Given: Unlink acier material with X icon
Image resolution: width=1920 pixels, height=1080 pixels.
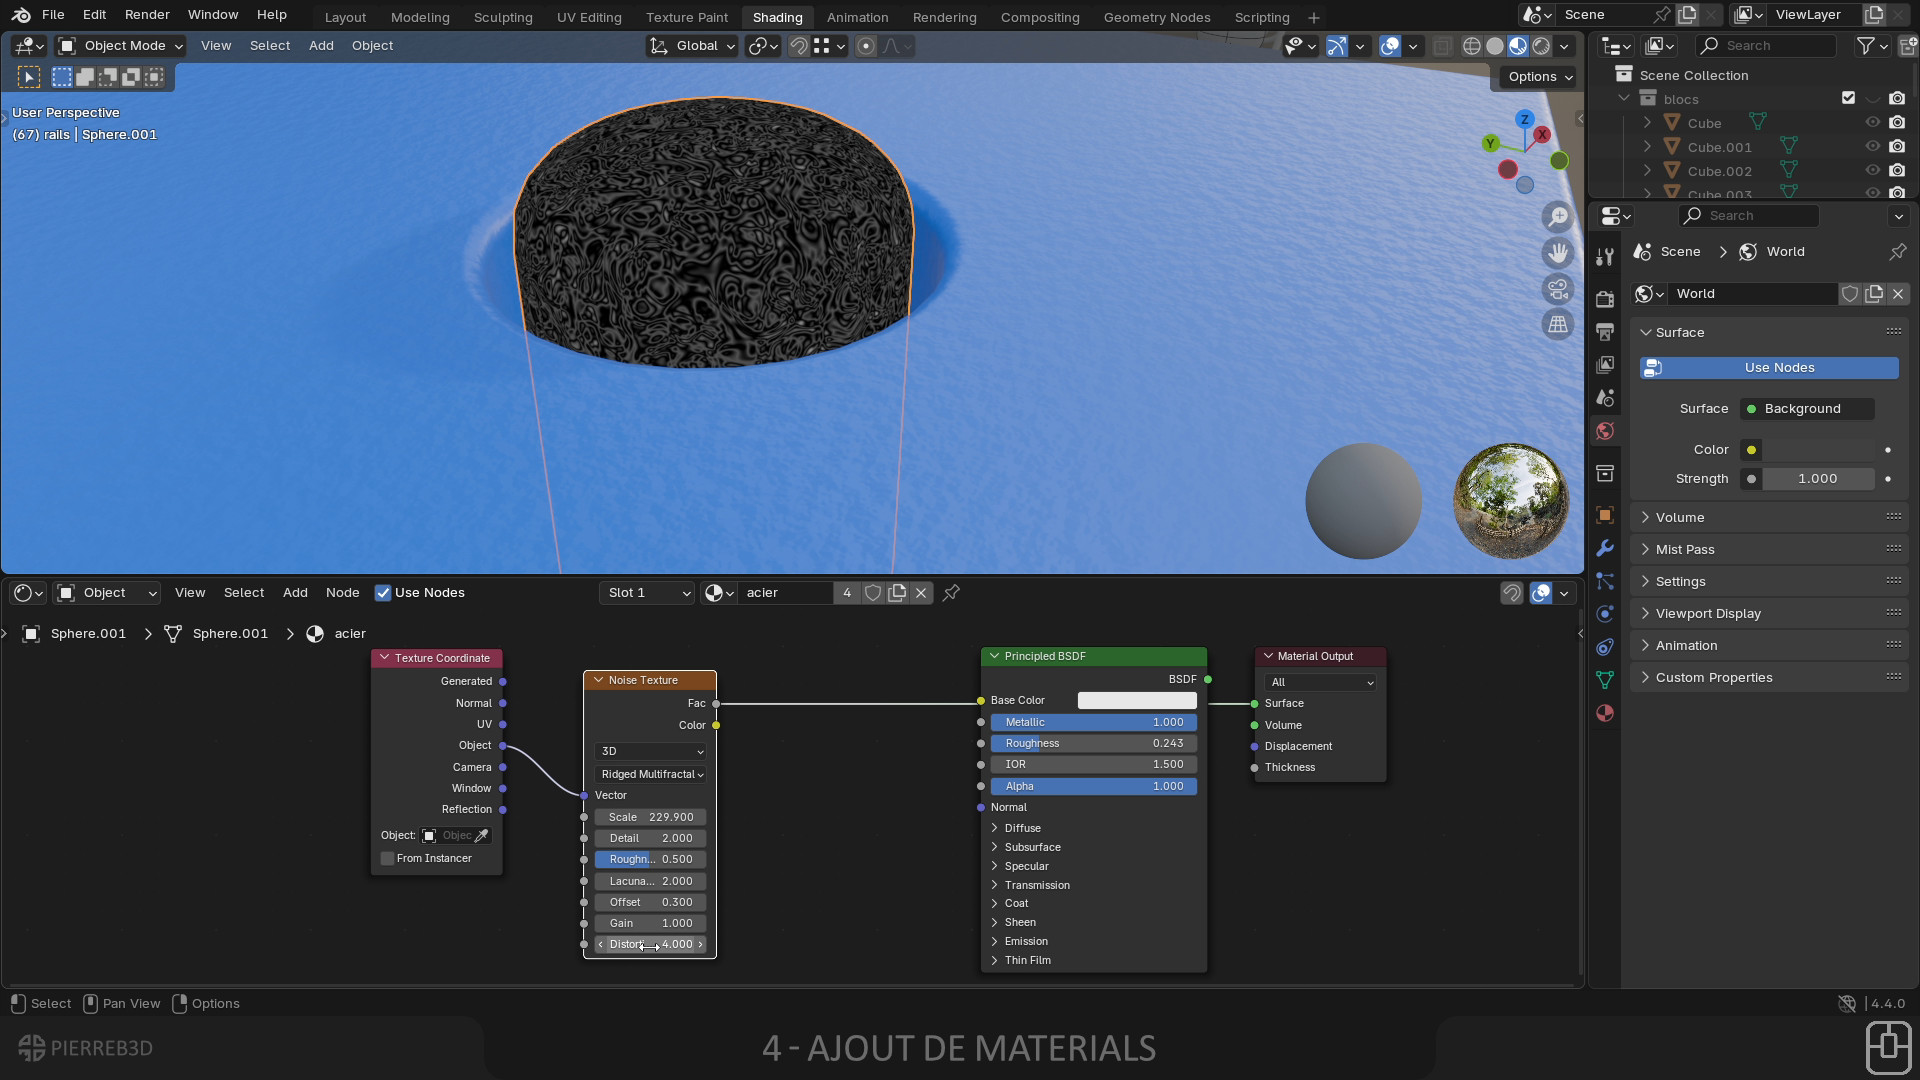Looking at the screenshot, I should (921, 593).
